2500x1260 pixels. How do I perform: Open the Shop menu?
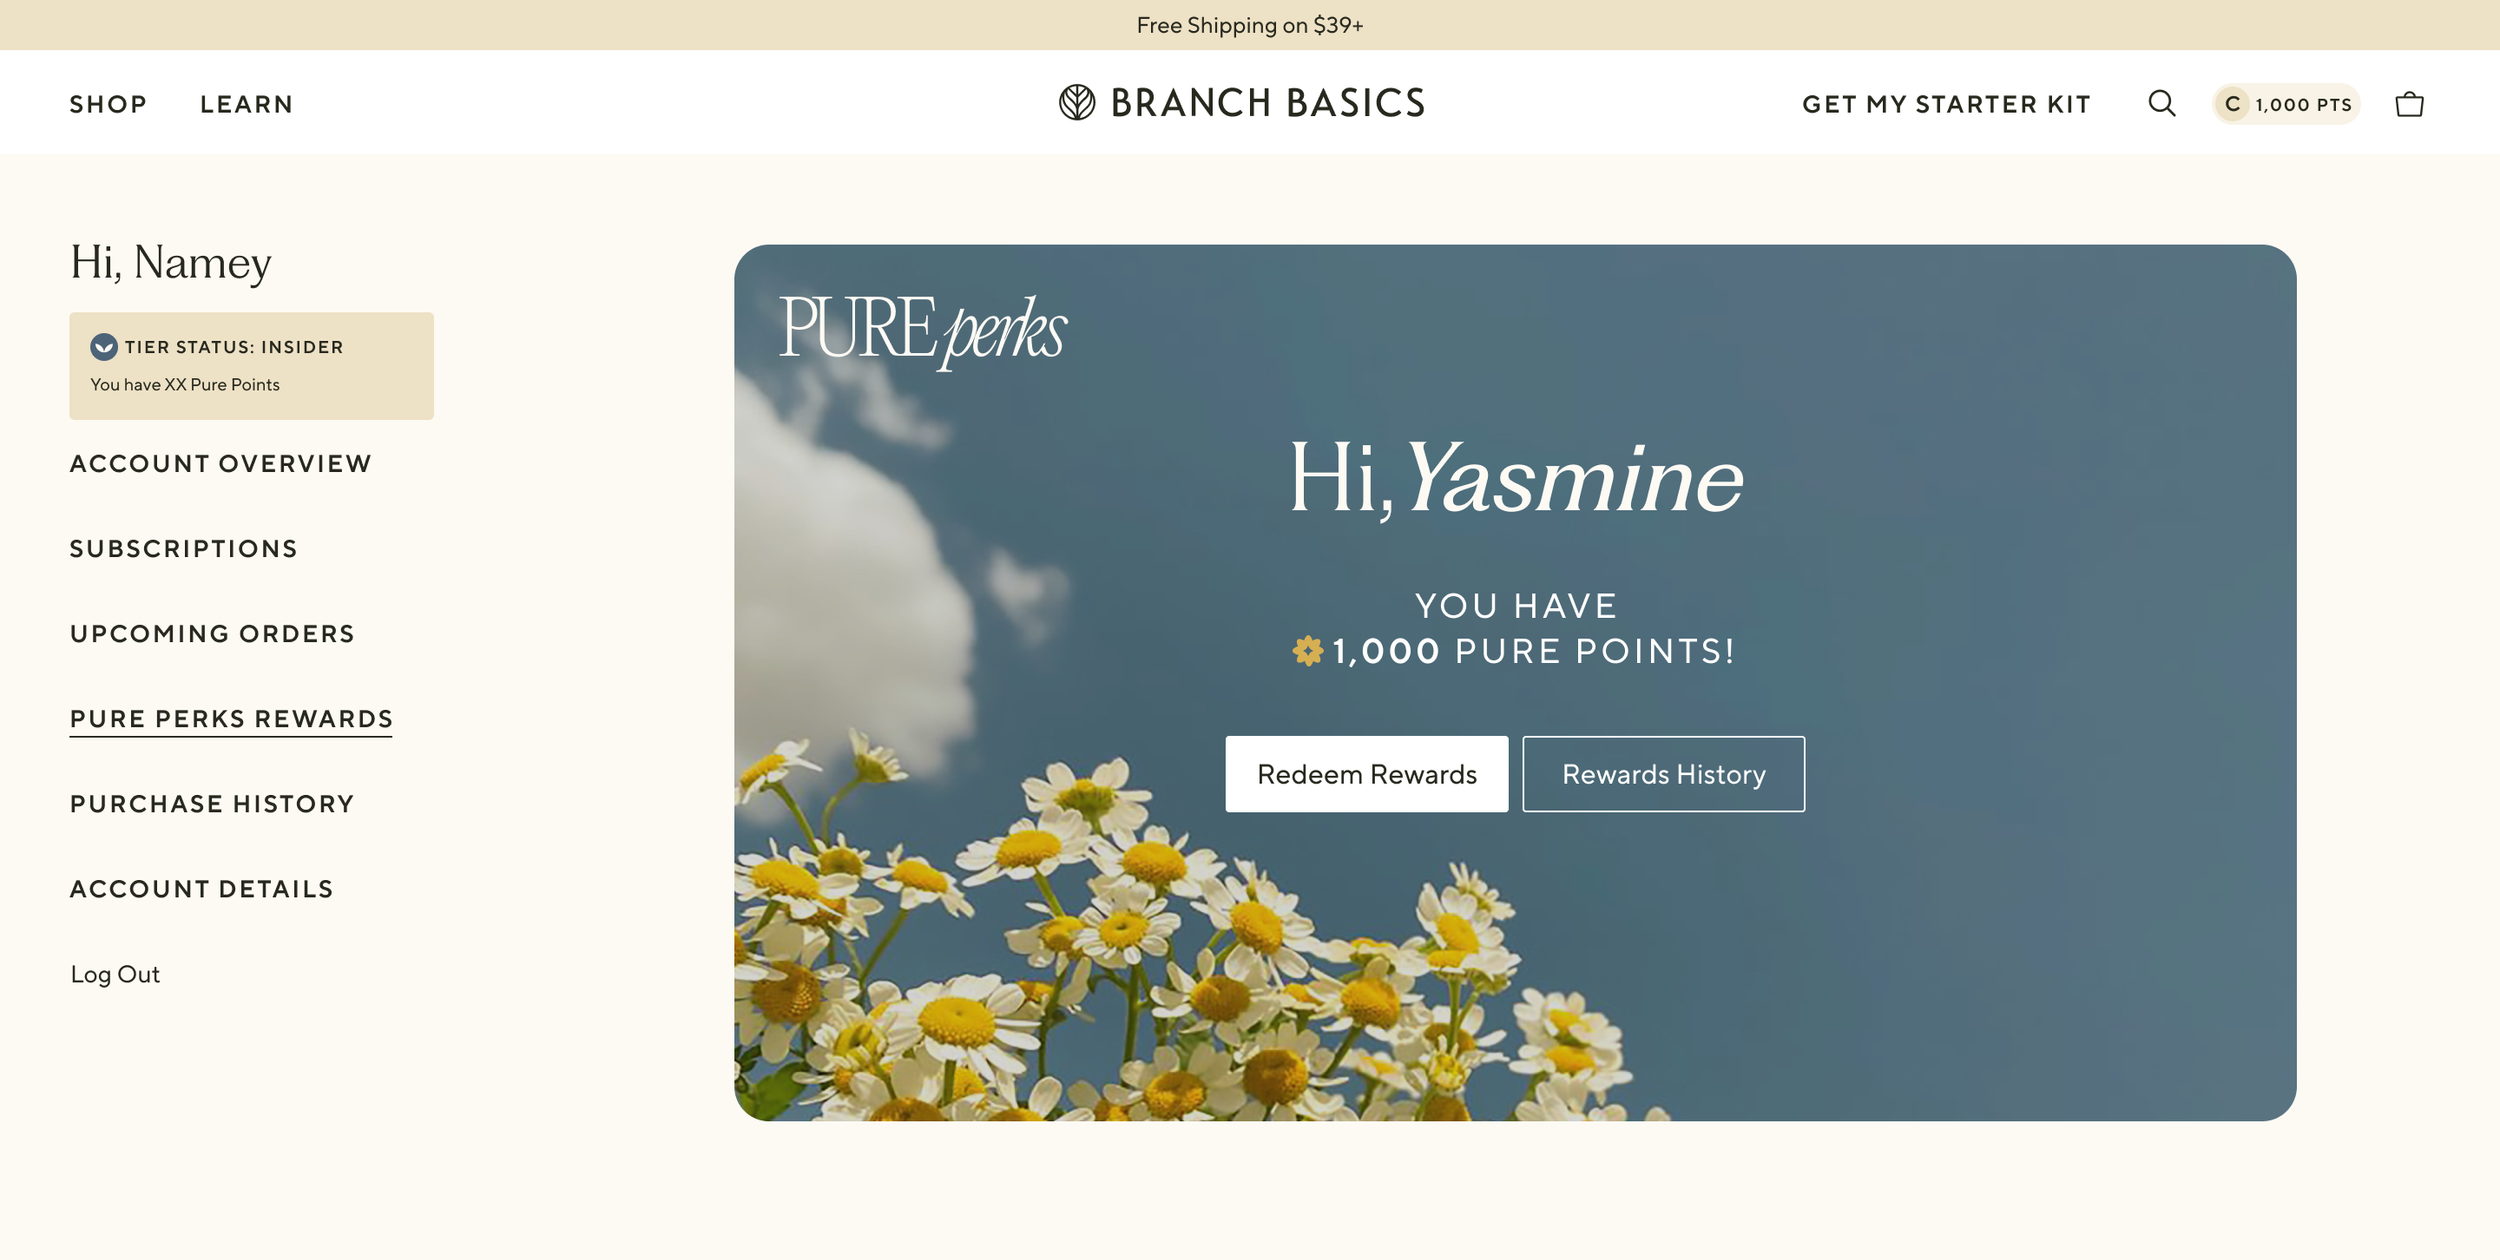pyautogui.click(x=108, y=104)
